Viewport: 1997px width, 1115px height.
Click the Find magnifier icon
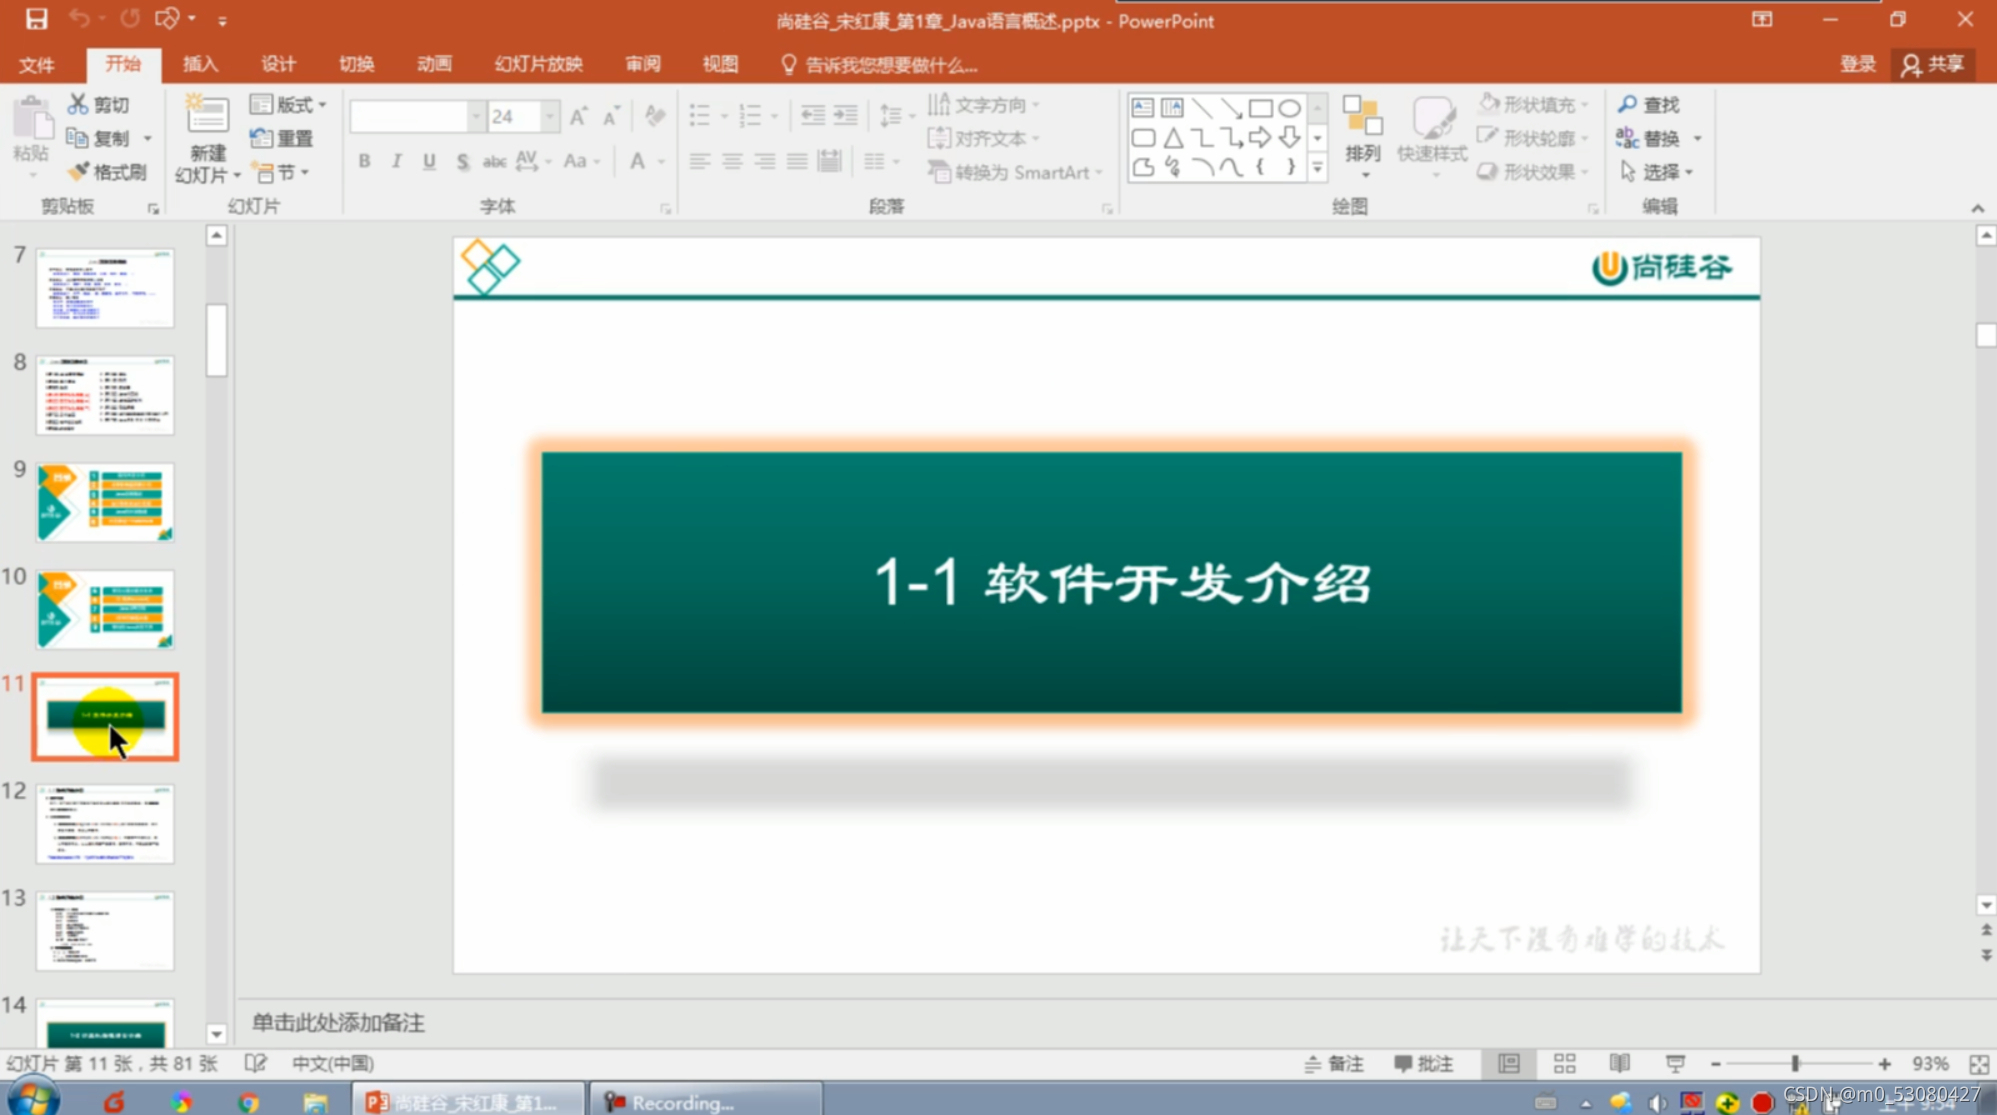coord(1627,105)
